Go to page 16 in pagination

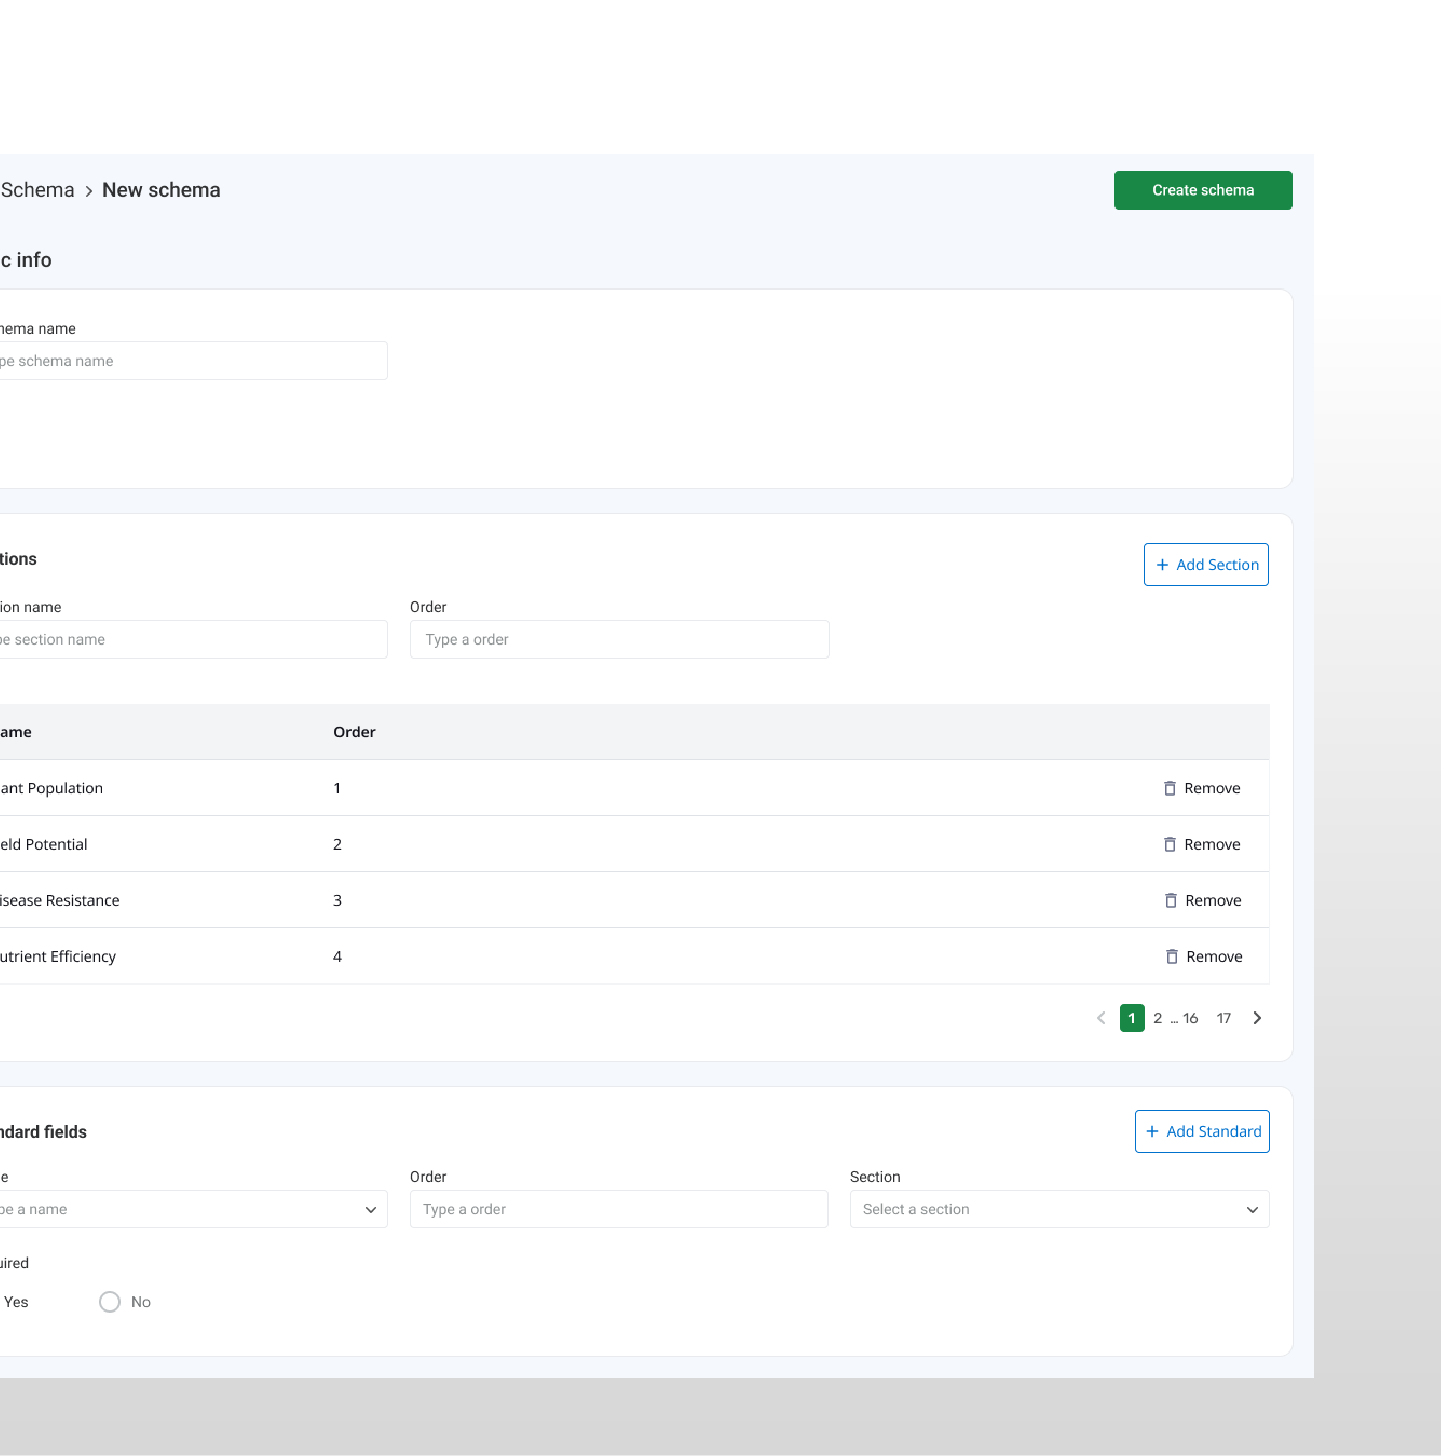coord(1190,1018)
